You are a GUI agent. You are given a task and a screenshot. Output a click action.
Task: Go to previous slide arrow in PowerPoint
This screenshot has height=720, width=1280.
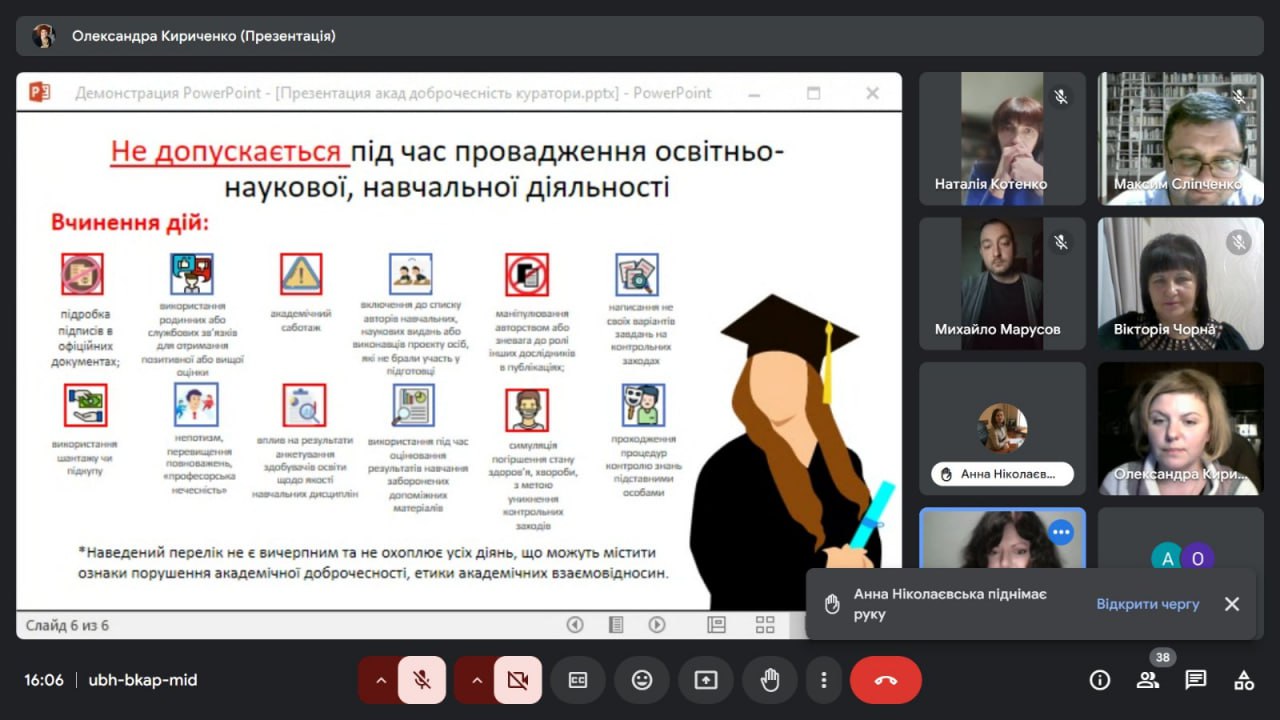click(575, 625)
